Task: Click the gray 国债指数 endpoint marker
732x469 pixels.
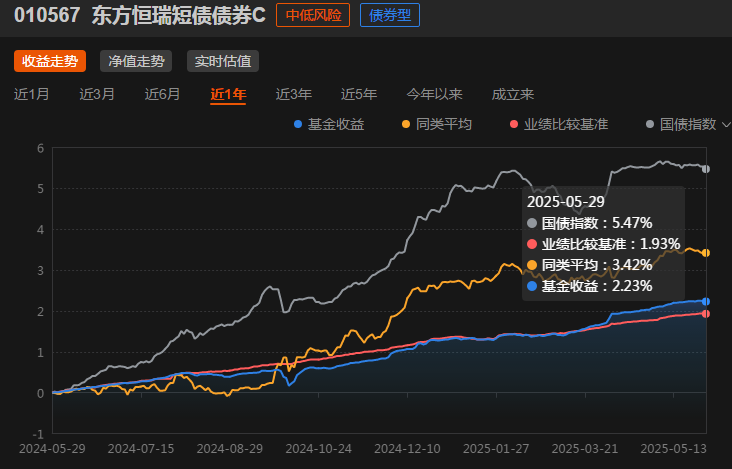Action: pos(706,169)
